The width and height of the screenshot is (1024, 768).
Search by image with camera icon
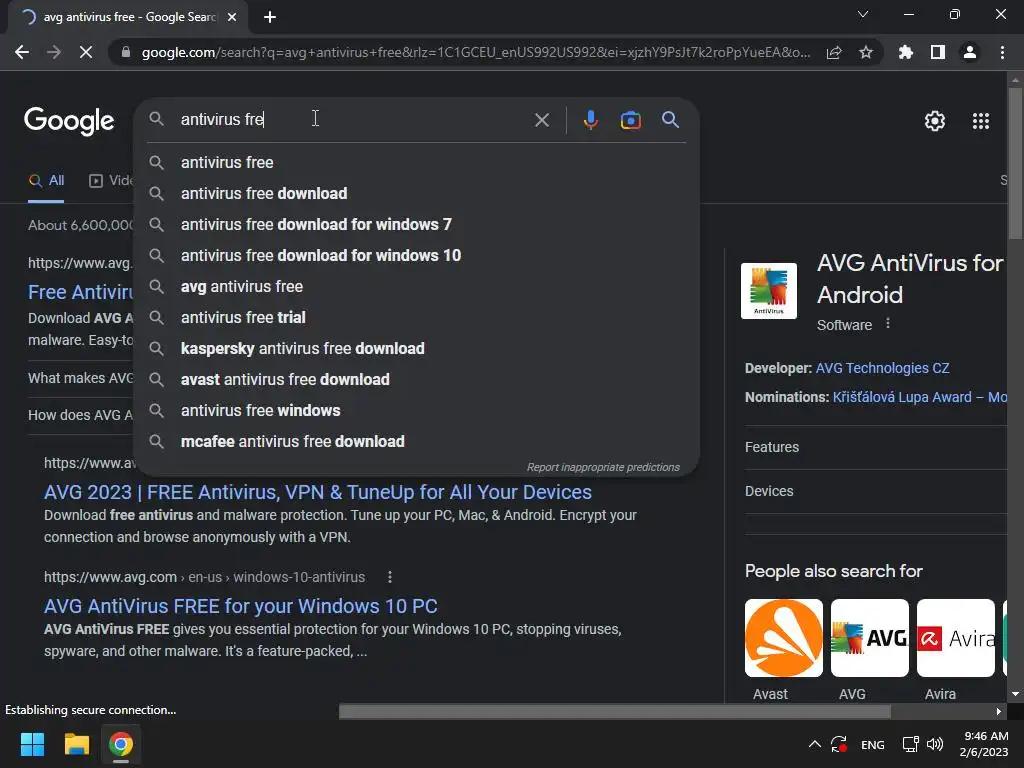[x=630, y=120]
